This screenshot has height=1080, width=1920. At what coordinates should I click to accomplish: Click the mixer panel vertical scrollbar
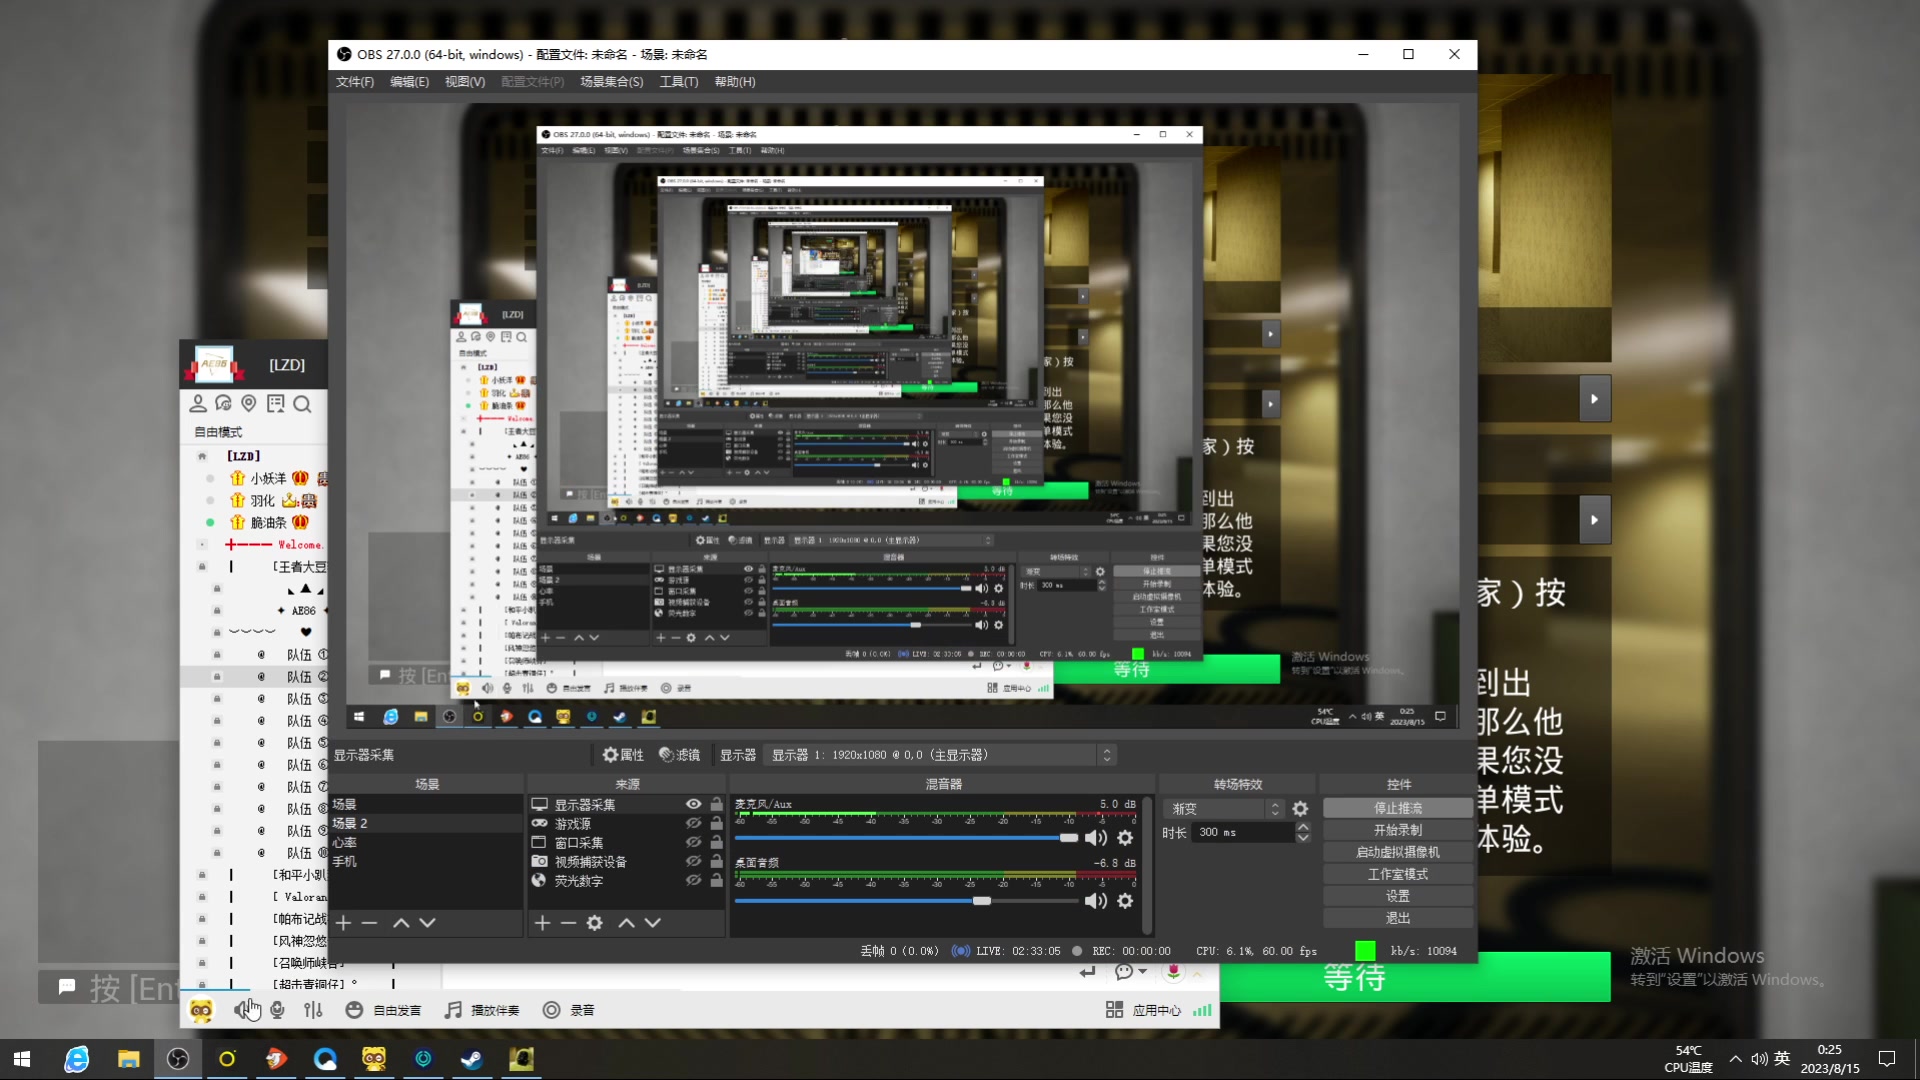pyautogui.click(x=1147, y=866)
